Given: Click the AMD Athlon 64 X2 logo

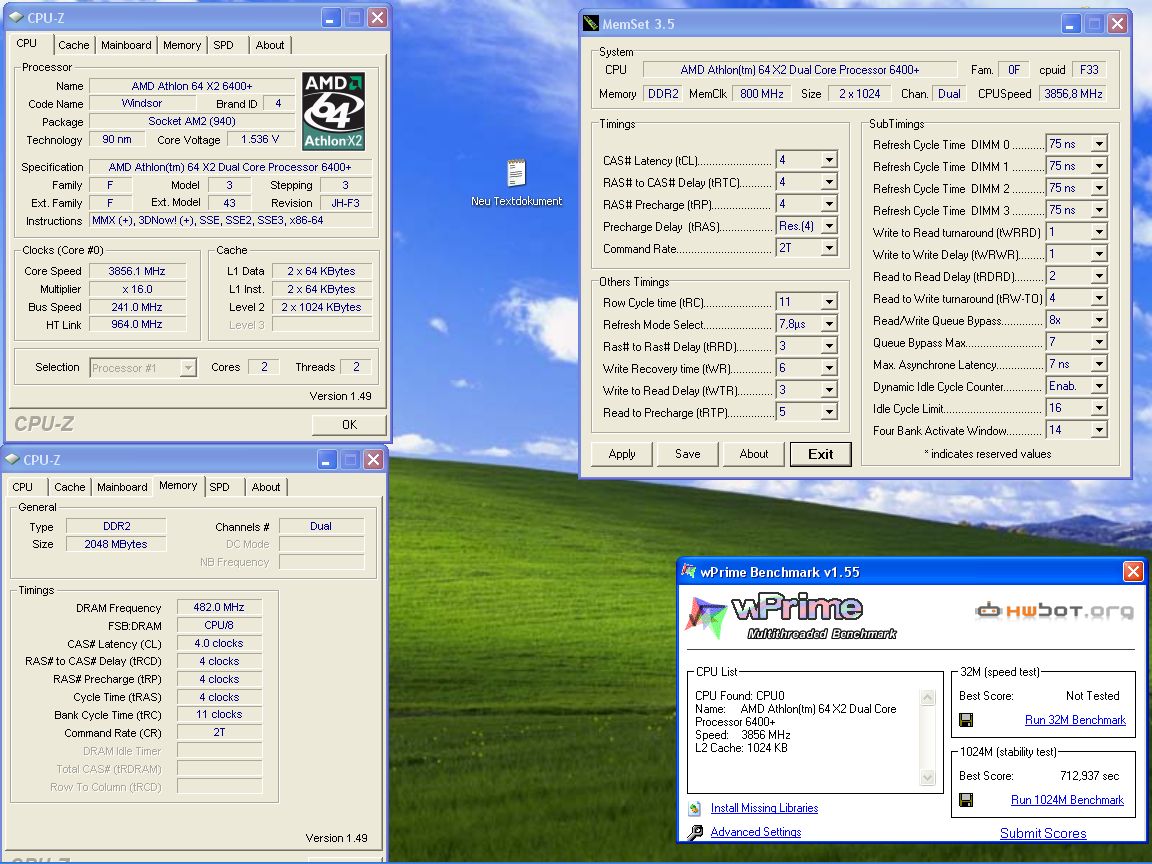Looking at the screenshot, I should (334, 112).
